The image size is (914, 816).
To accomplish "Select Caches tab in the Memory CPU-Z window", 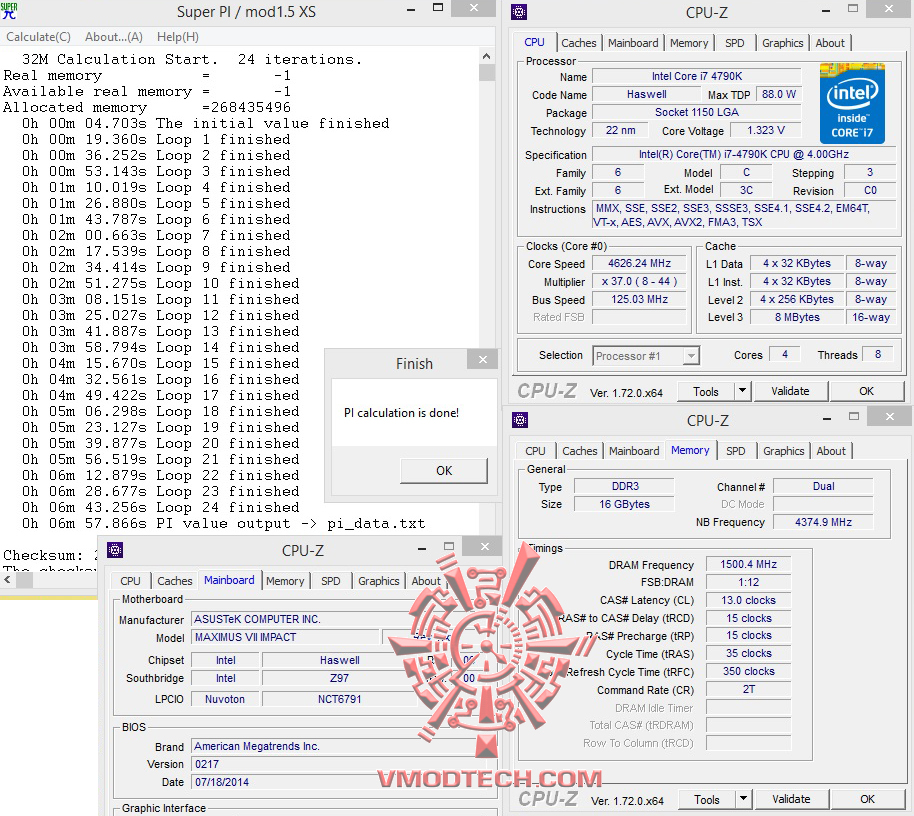I will point(579,451).
